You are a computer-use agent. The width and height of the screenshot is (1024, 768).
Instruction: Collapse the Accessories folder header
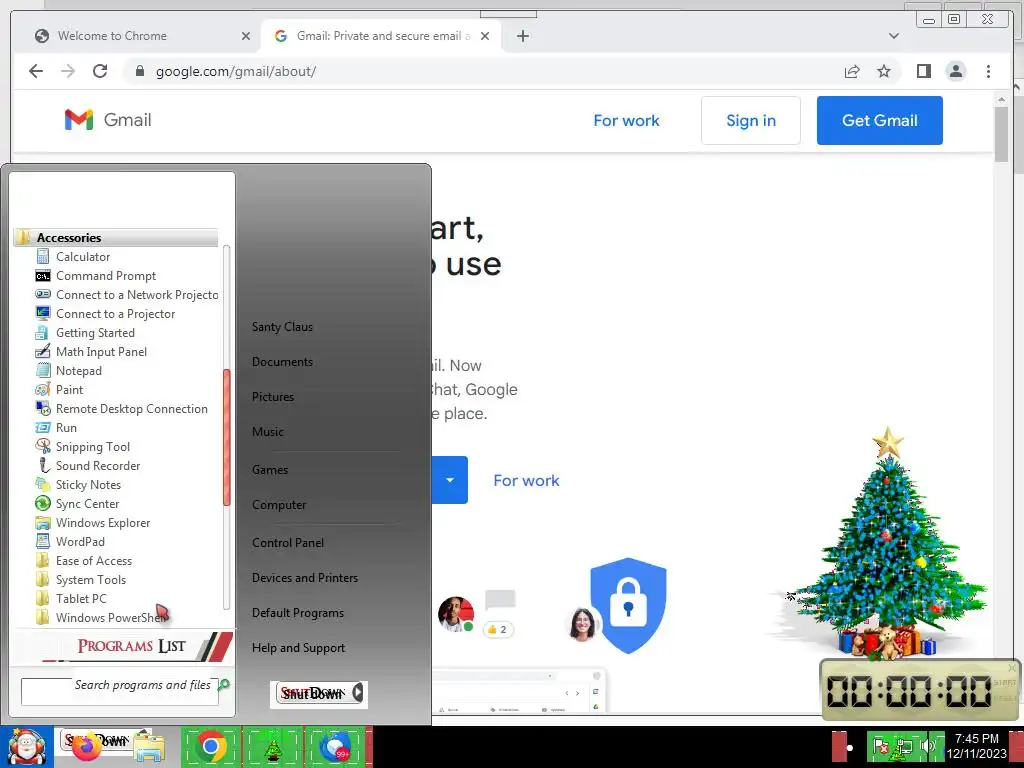(116, 238)
